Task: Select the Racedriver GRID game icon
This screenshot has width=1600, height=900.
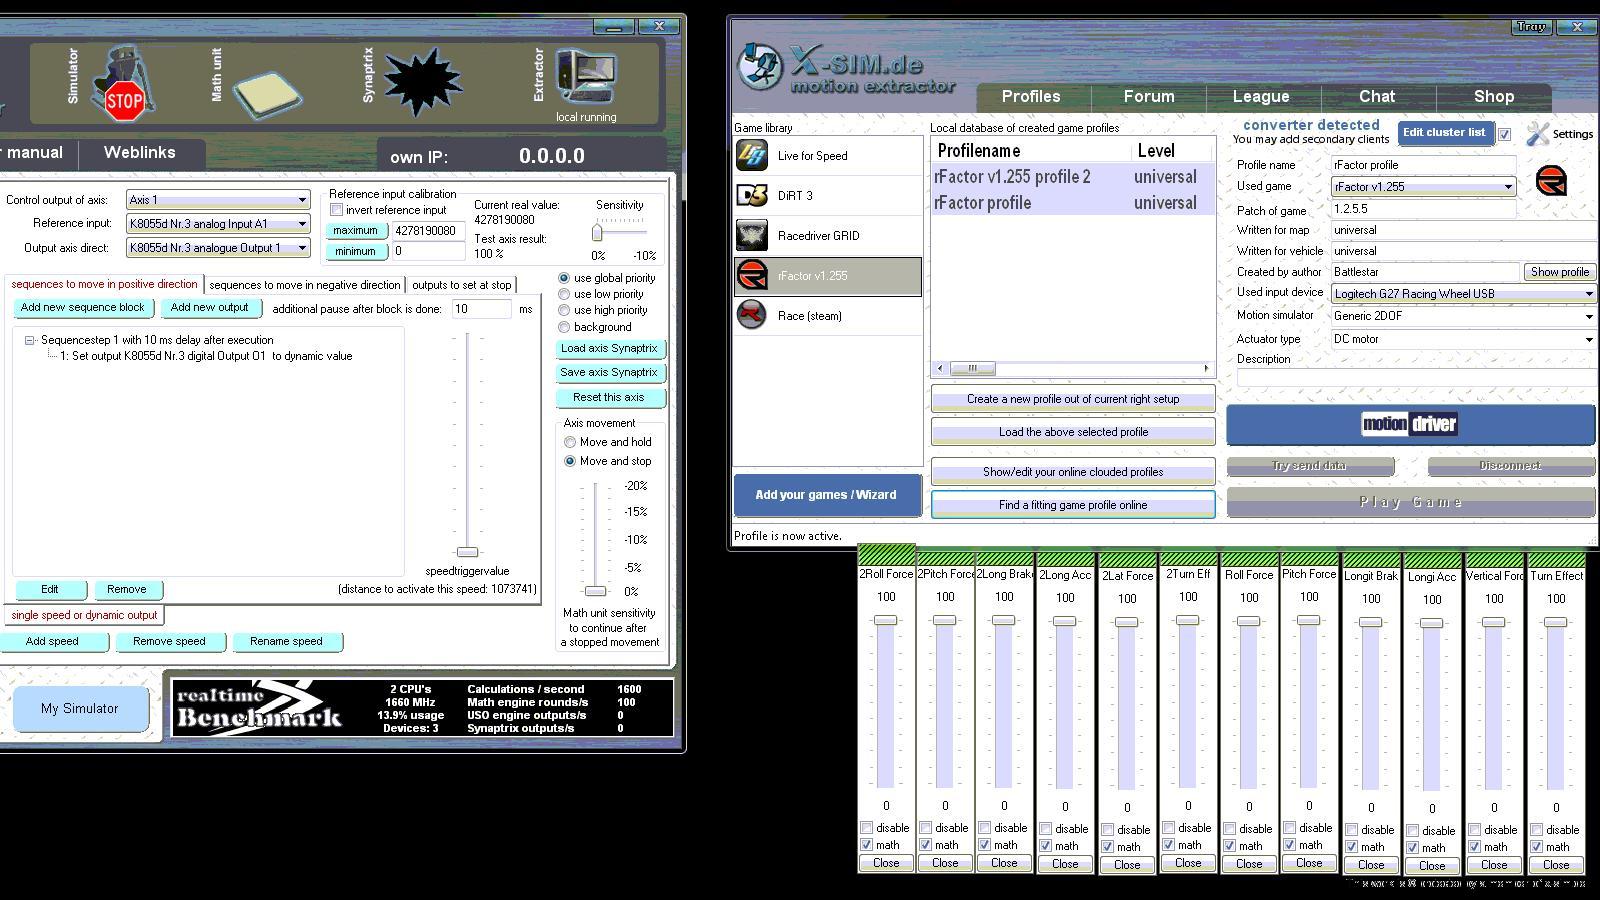Action: (752, 236)
